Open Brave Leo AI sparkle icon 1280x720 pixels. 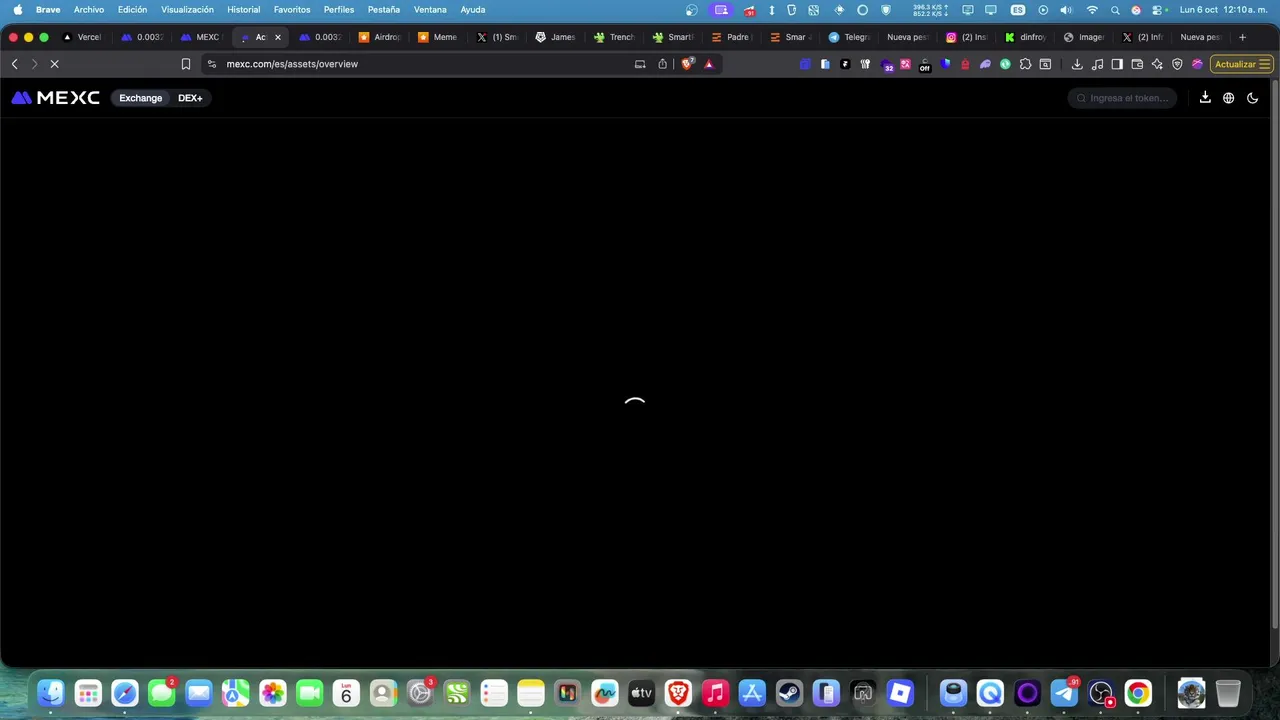pyautogui.click(x=1157, y=64)
